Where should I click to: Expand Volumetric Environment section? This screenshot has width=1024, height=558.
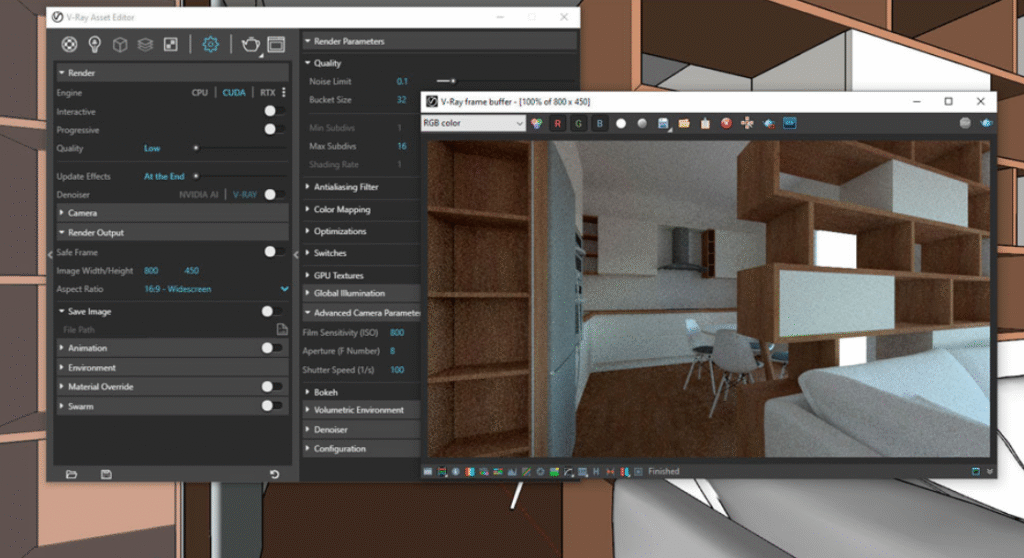click(x=362, y=410)
